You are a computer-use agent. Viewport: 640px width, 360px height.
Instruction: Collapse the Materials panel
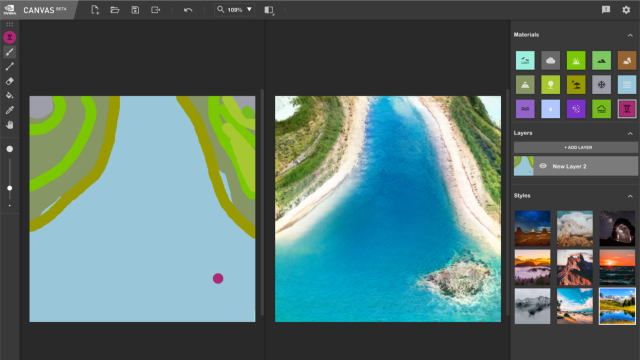[630, 36]
